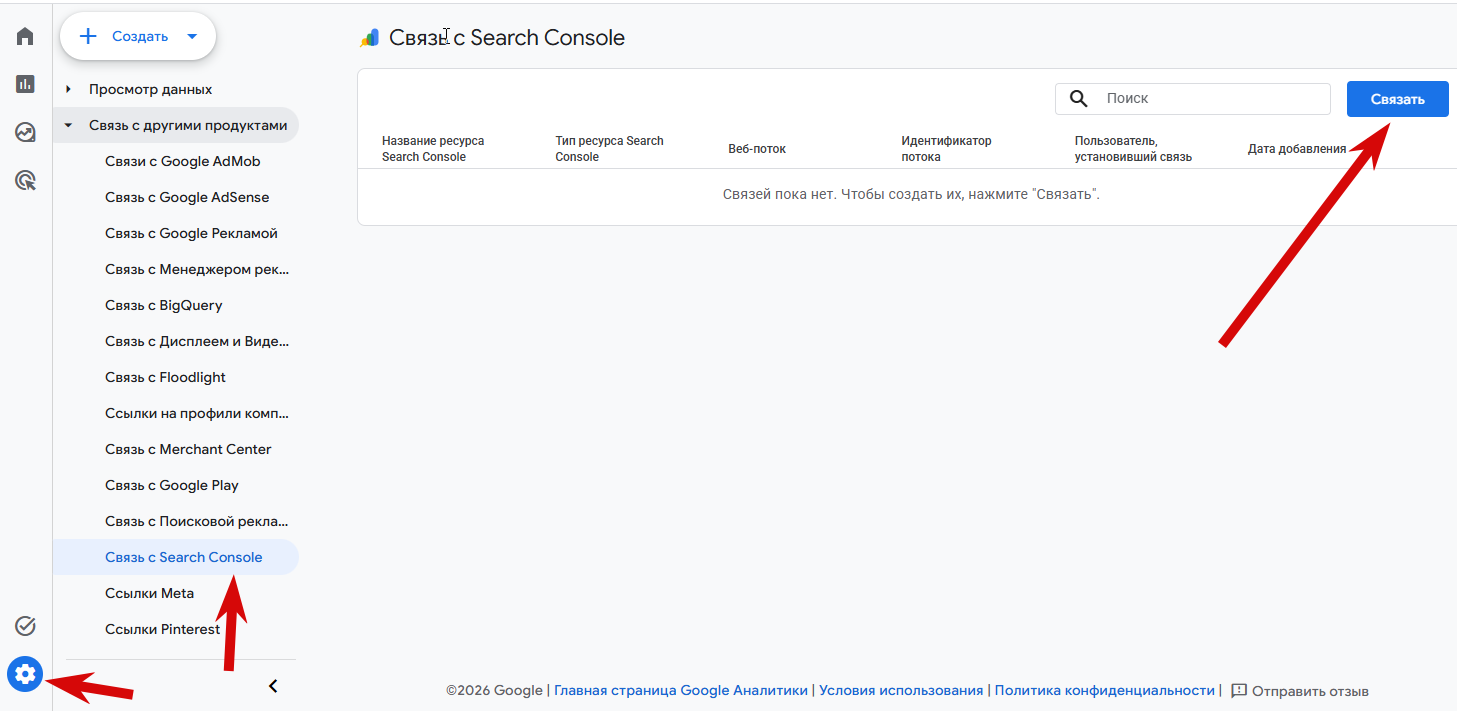Click the Связь с Search Console page title
Viewport: 1457px width, 711px height.
[x=507, y=38]
